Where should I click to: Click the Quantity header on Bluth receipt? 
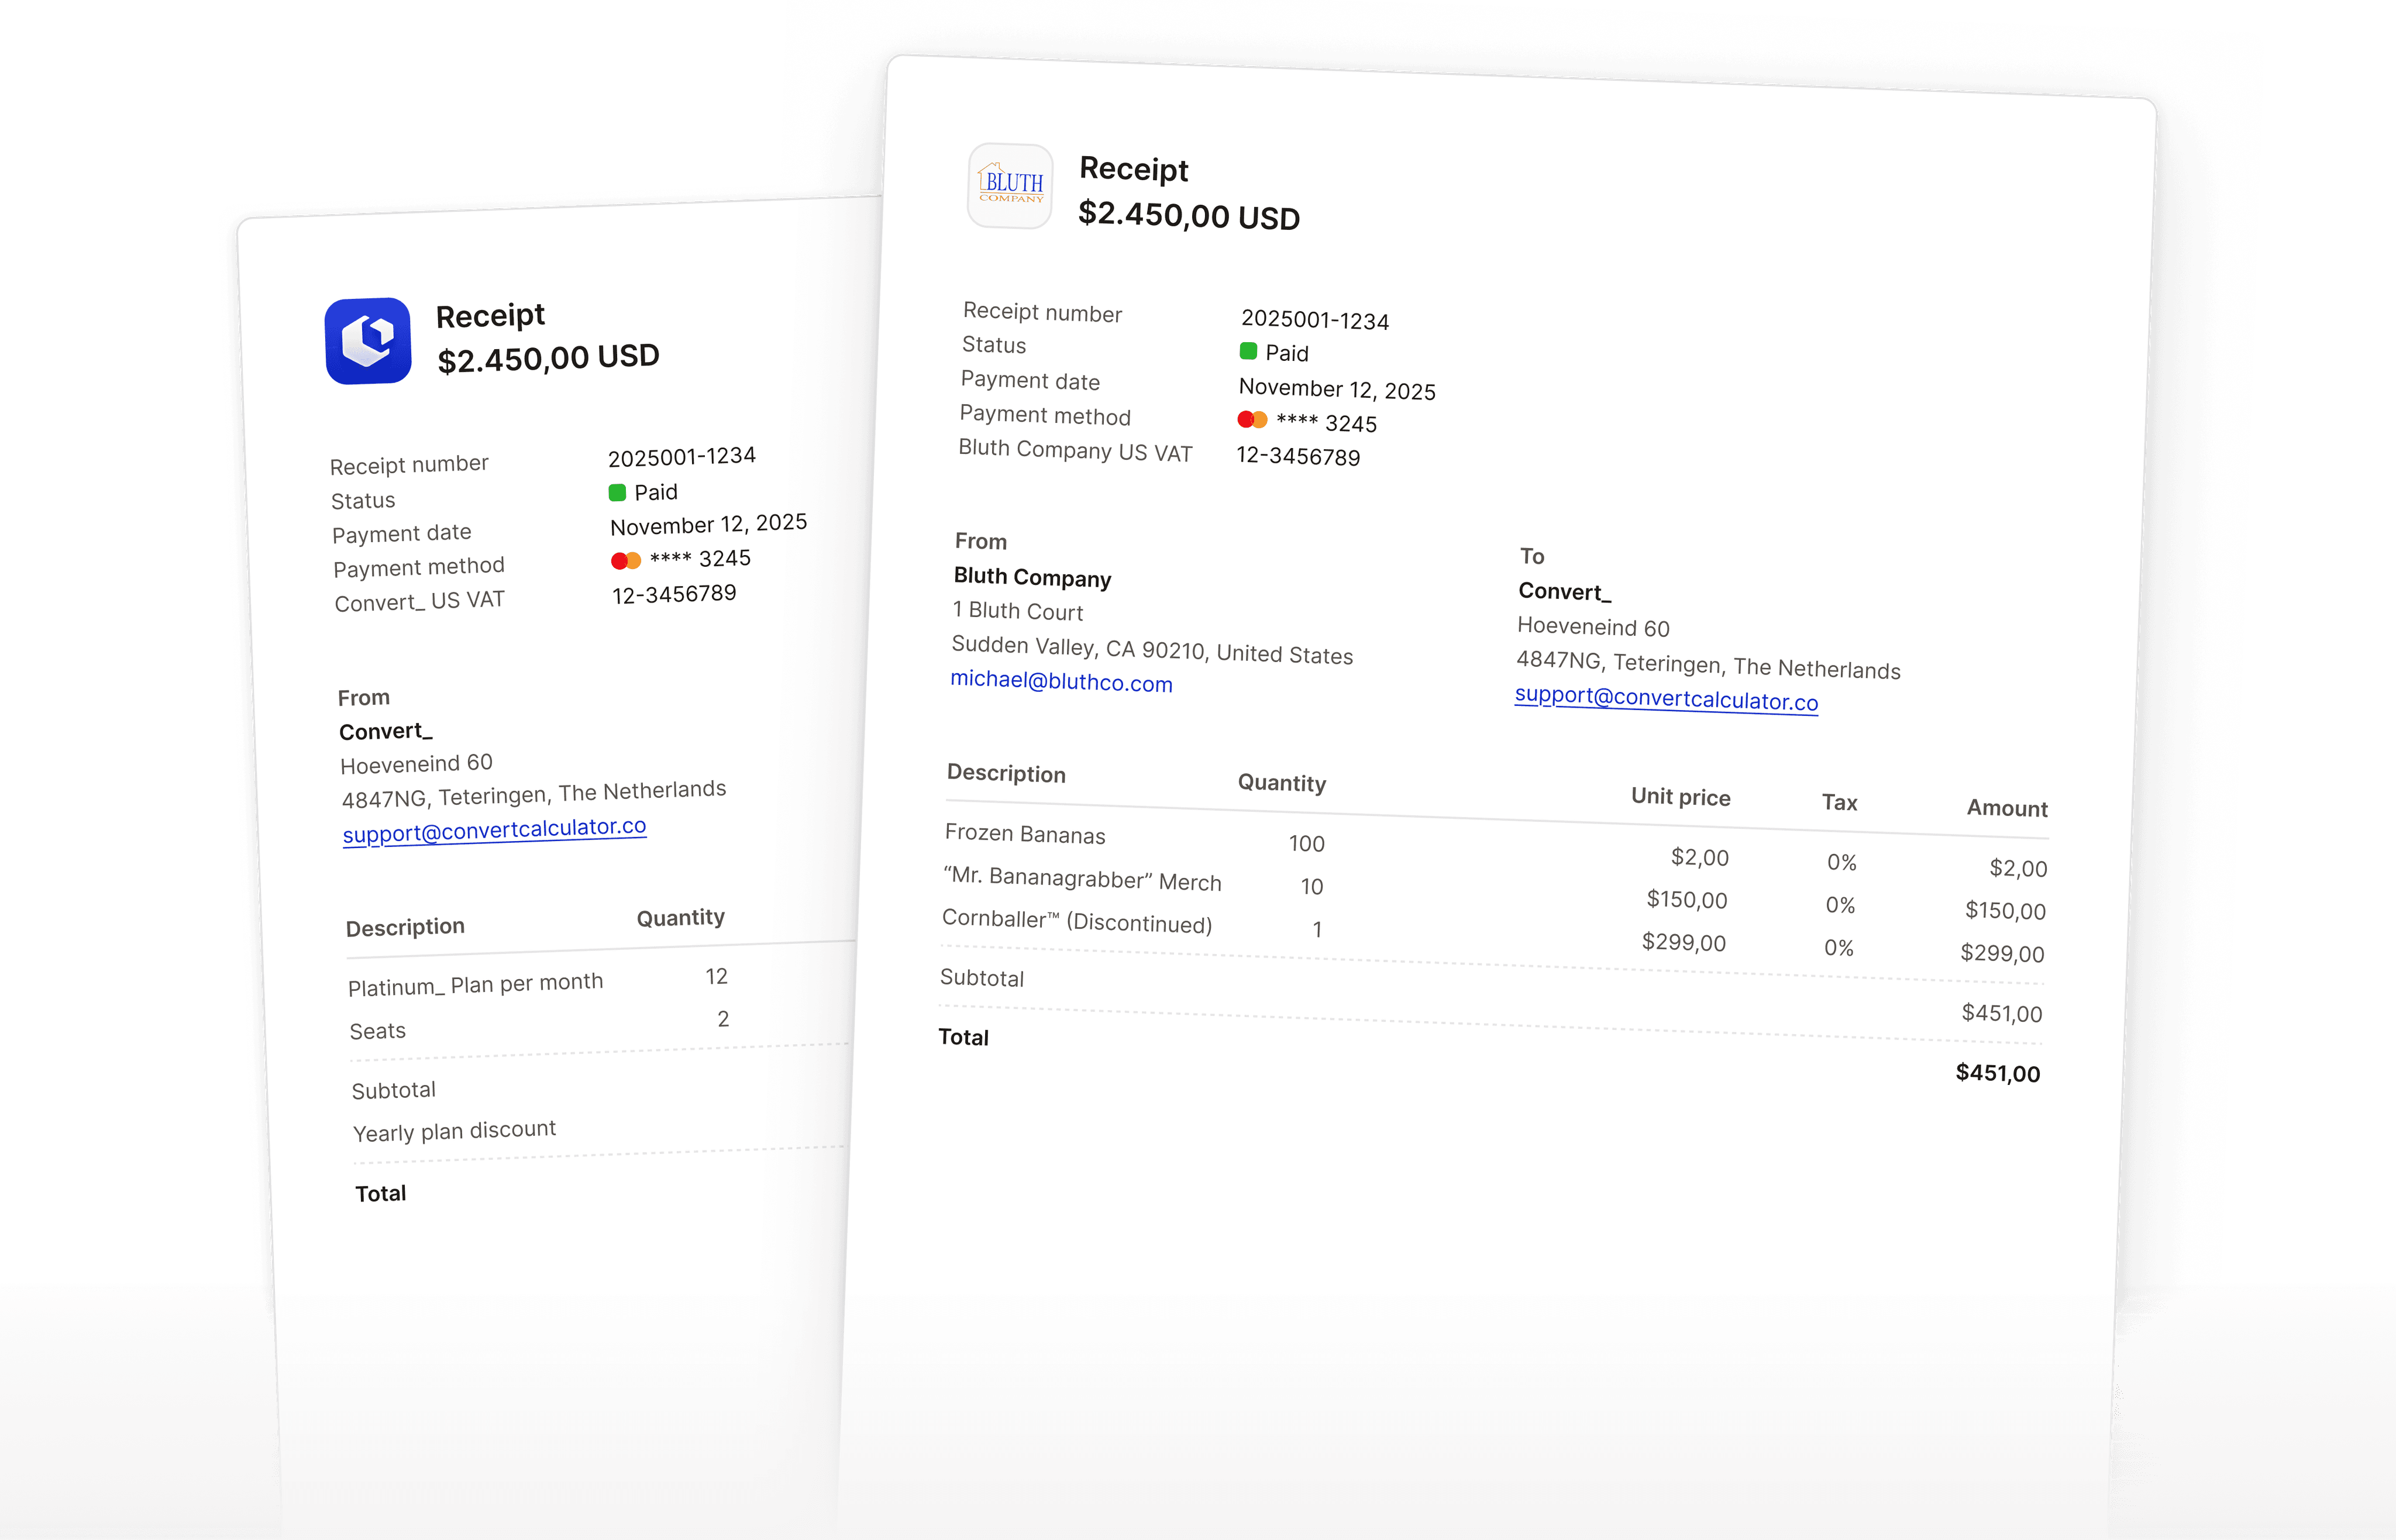click(1282, 783)
